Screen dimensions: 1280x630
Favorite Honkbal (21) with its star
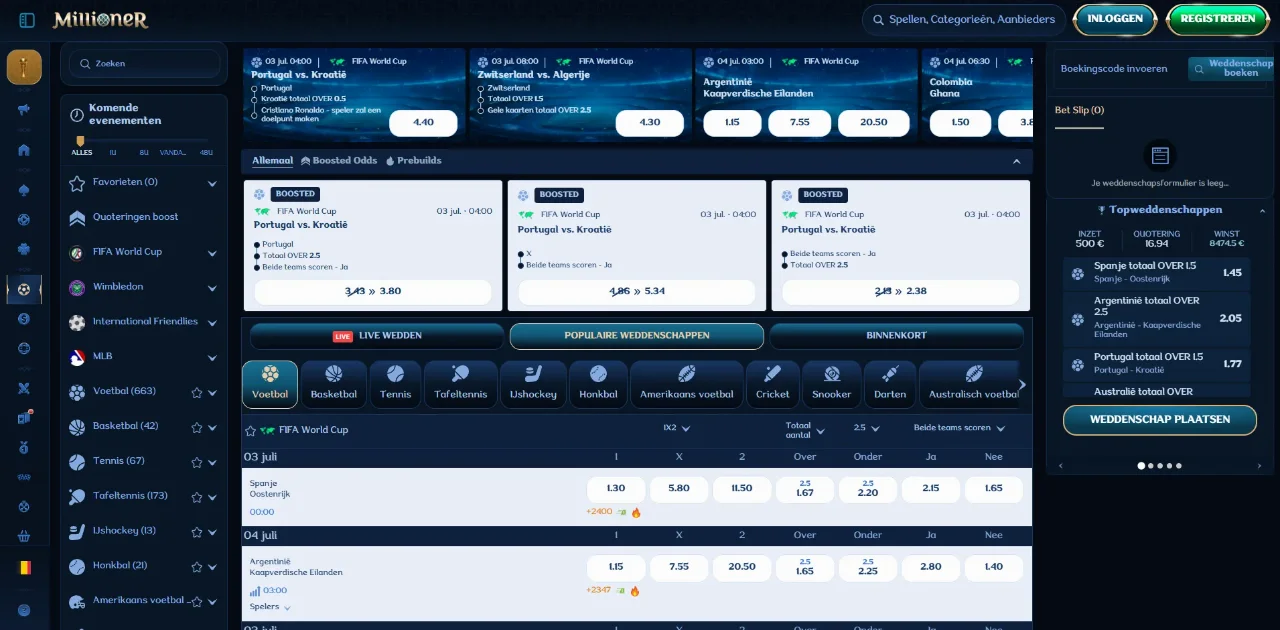[197, 566]
